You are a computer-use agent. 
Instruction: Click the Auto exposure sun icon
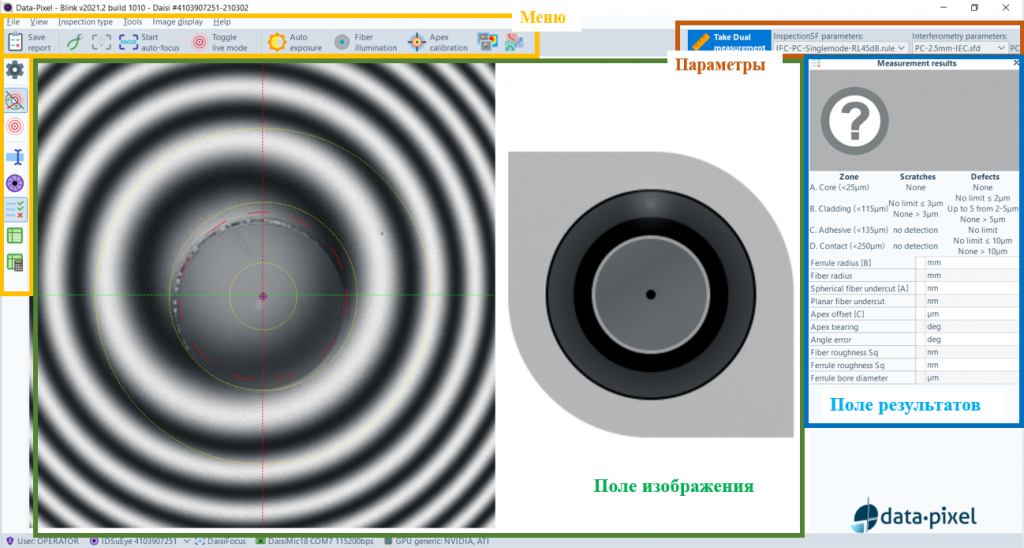coord(276,42)
